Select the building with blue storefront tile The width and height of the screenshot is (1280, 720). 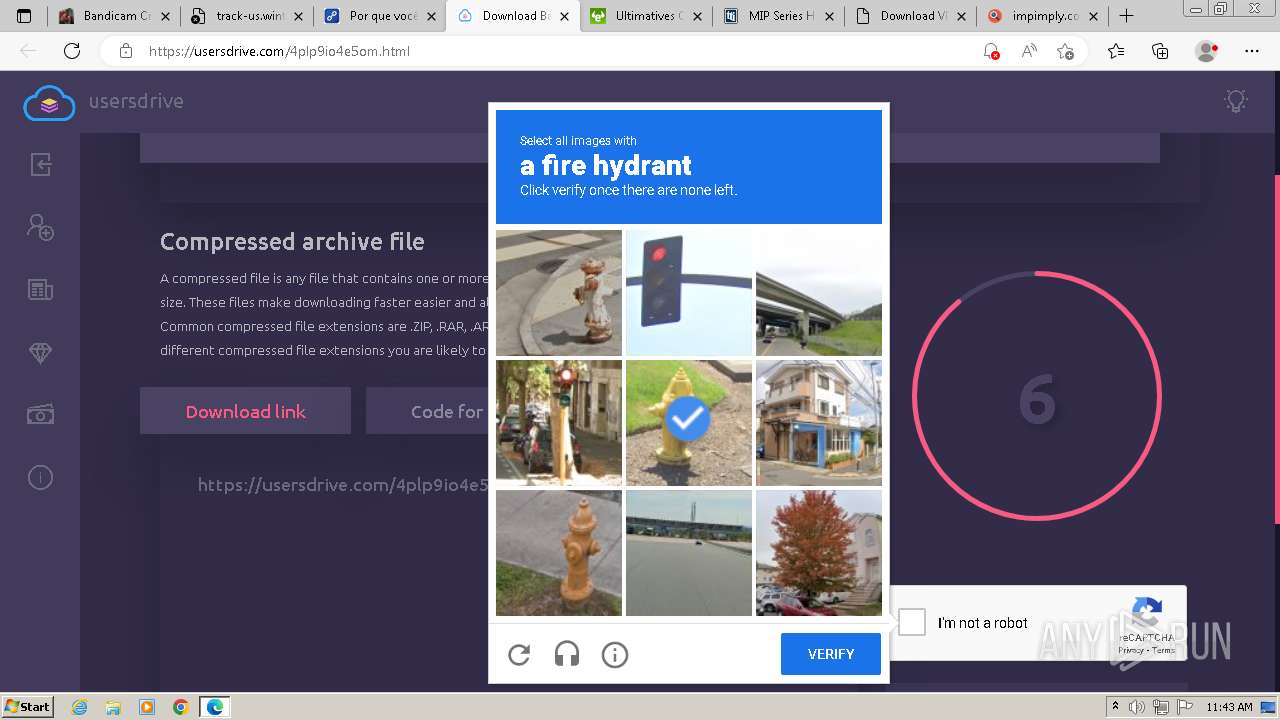[x=819, y=423]
